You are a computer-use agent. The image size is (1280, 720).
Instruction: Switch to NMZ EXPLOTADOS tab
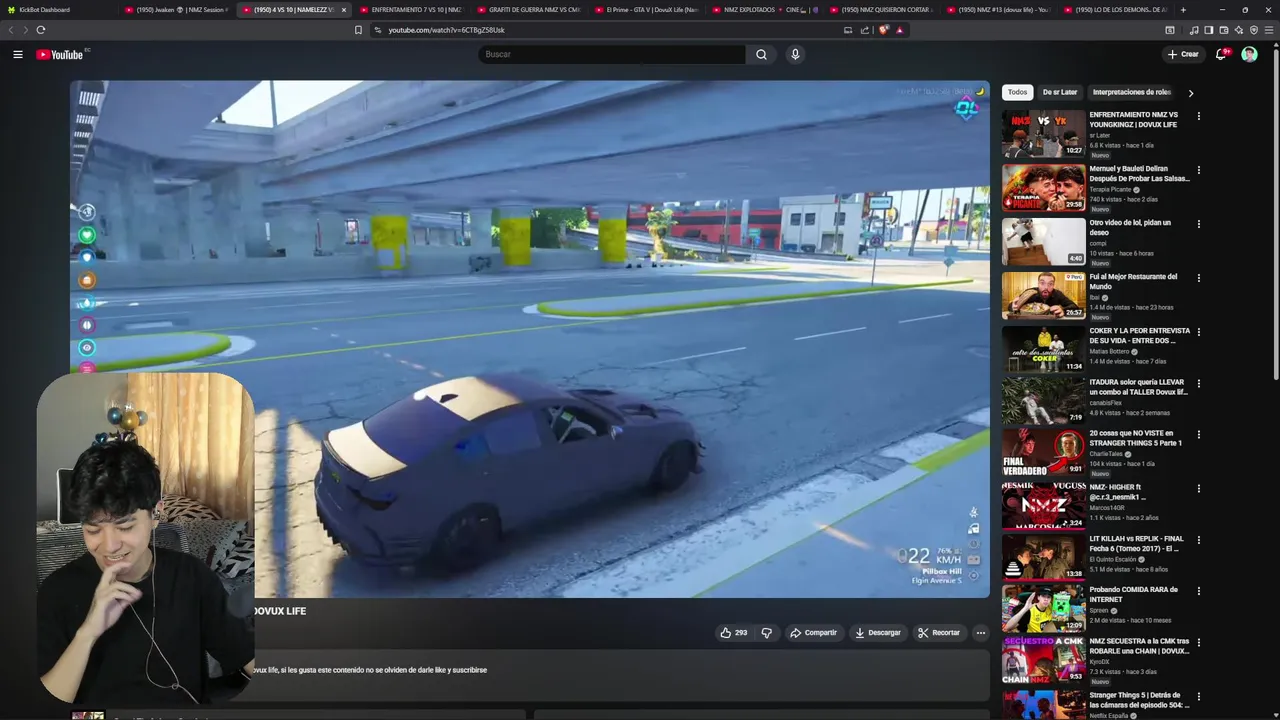point(762,10)
